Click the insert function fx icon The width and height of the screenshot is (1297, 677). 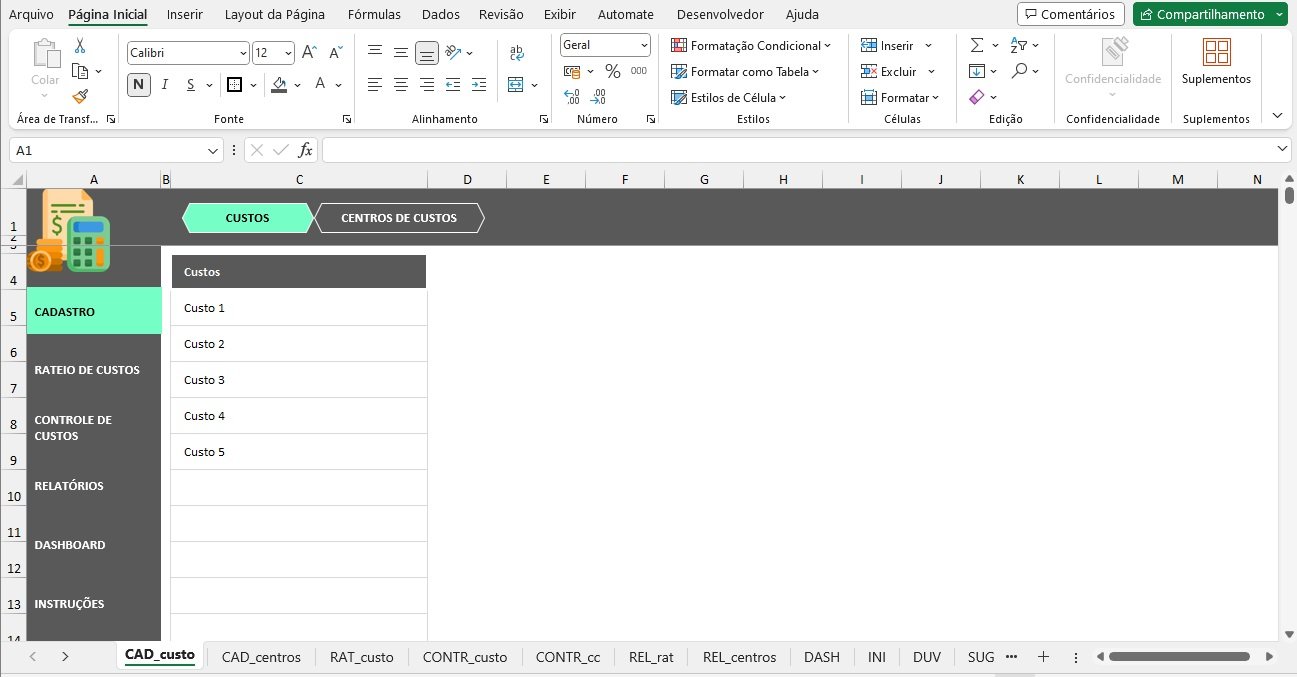(x=306, y=150)
